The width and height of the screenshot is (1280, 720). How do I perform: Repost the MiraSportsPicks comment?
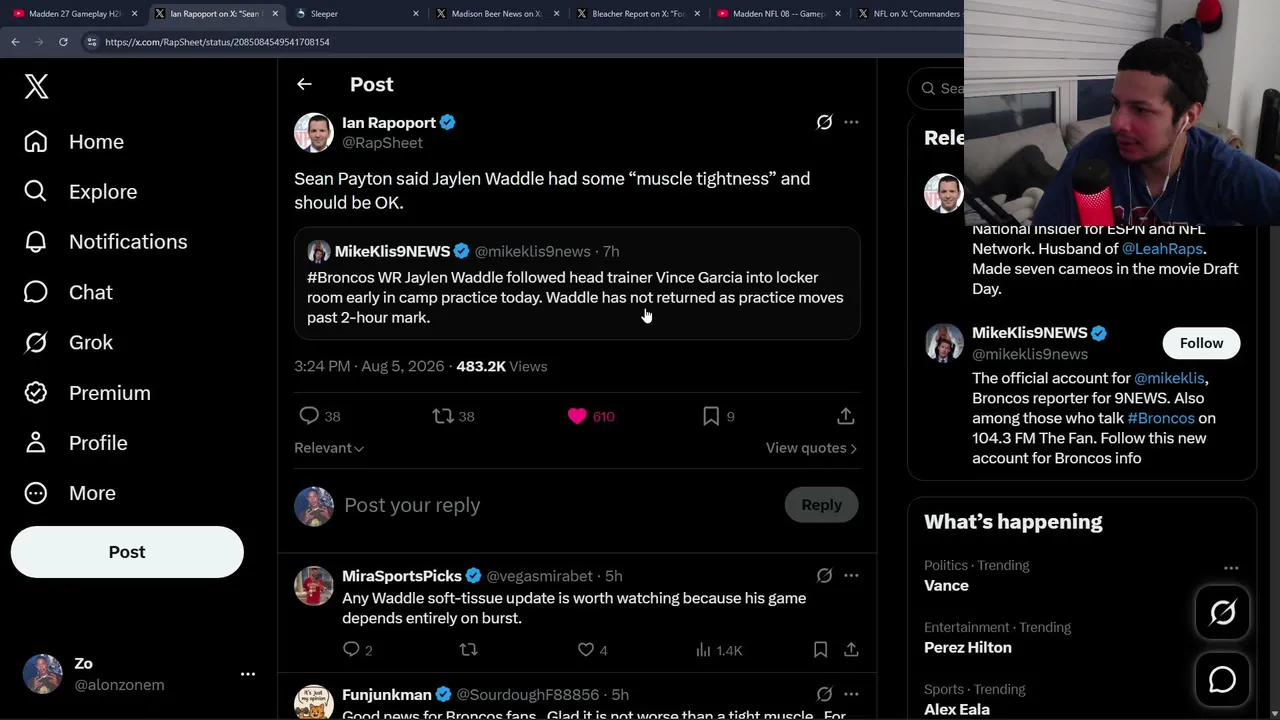pyautogui.click(x=468, y=650)
